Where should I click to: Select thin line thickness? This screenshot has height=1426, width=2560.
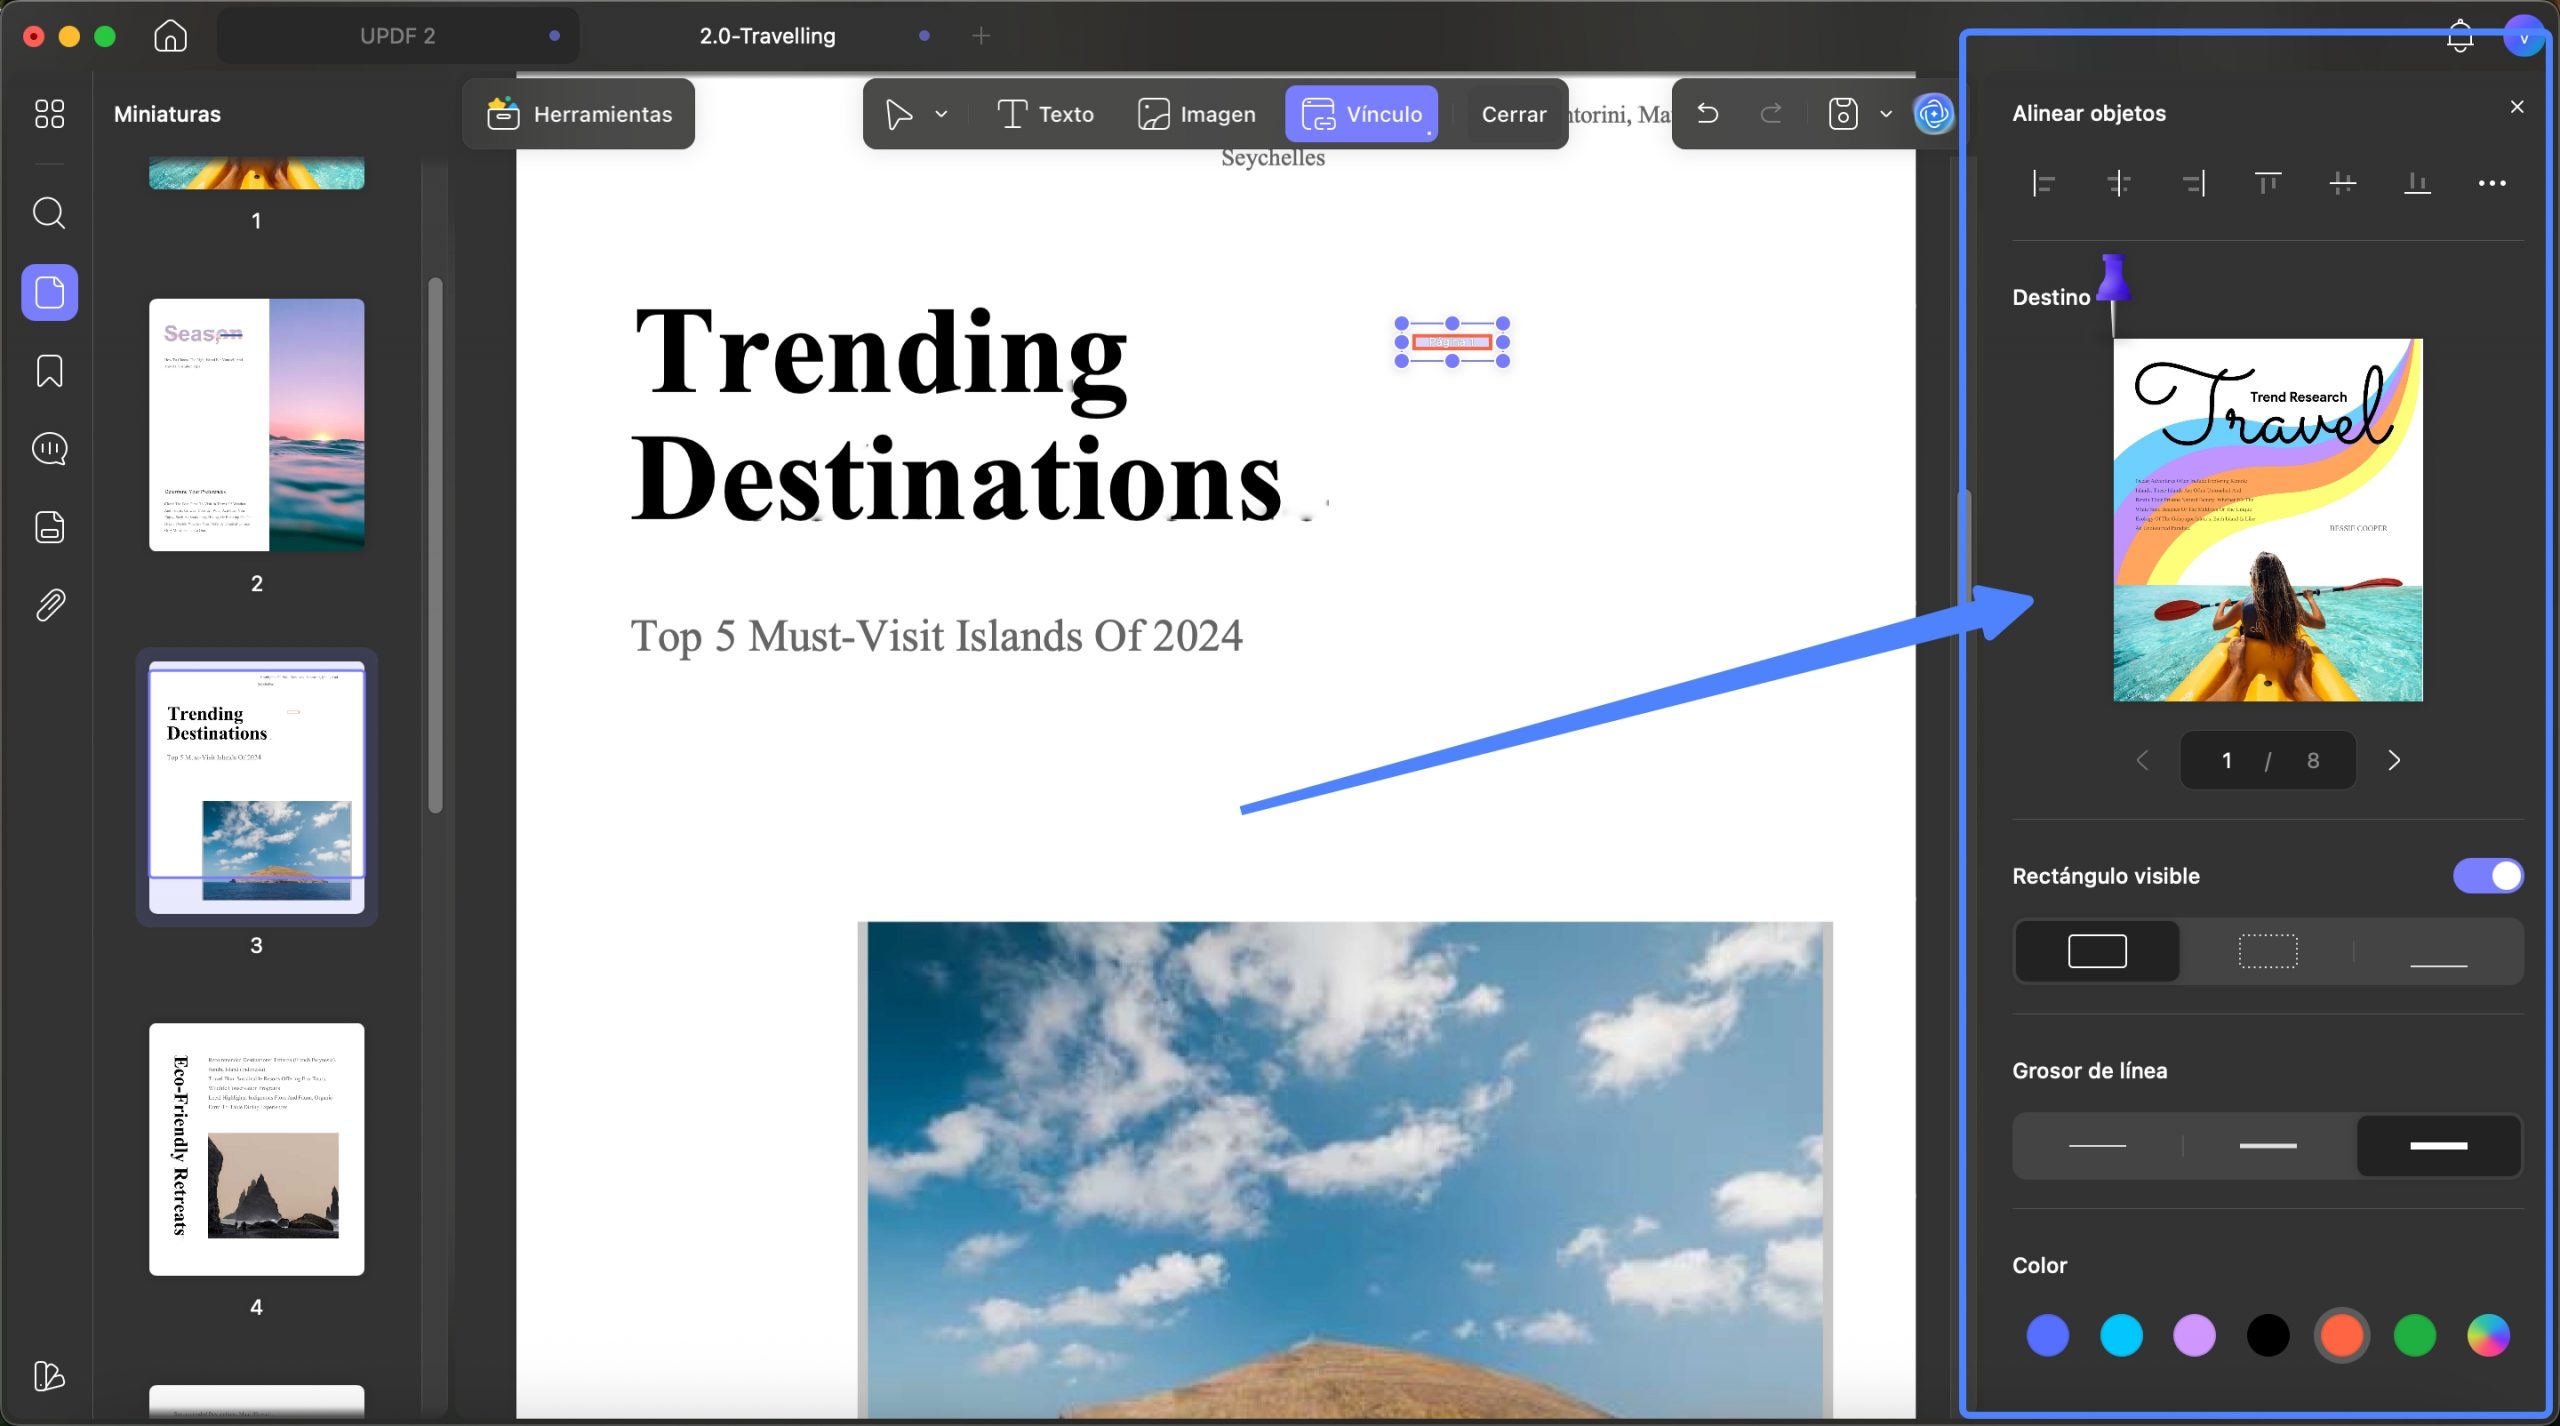pos(2097,1146)
